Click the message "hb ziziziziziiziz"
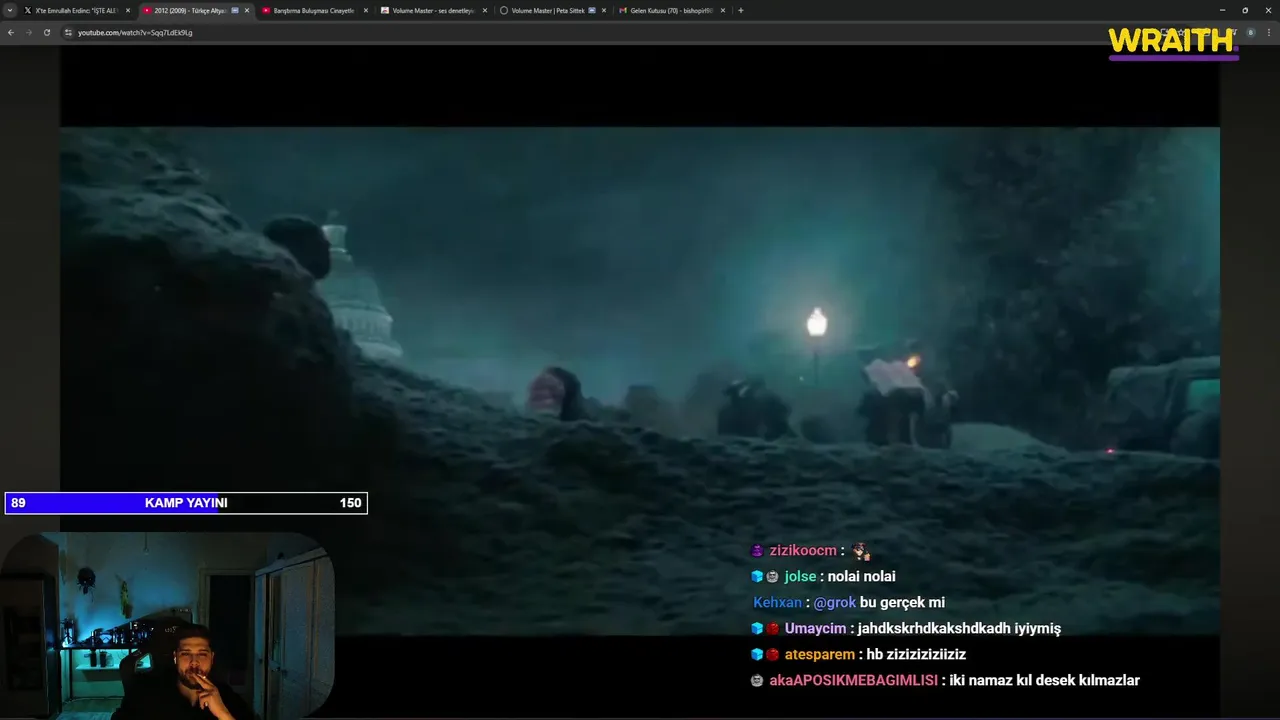The width and height of the screenshot is (1280, 720). point(916,654)
